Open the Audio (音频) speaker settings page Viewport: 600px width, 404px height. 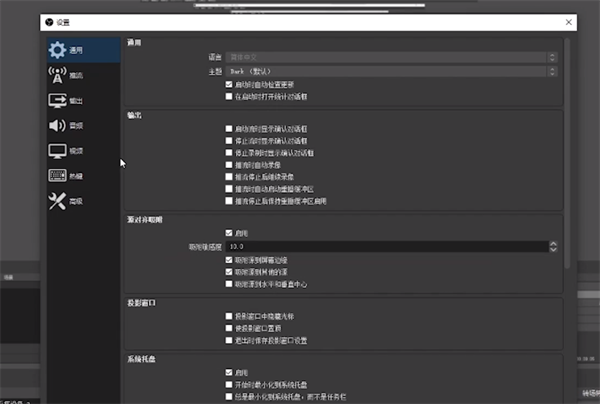pyautogui.click(x=83, y=125)
